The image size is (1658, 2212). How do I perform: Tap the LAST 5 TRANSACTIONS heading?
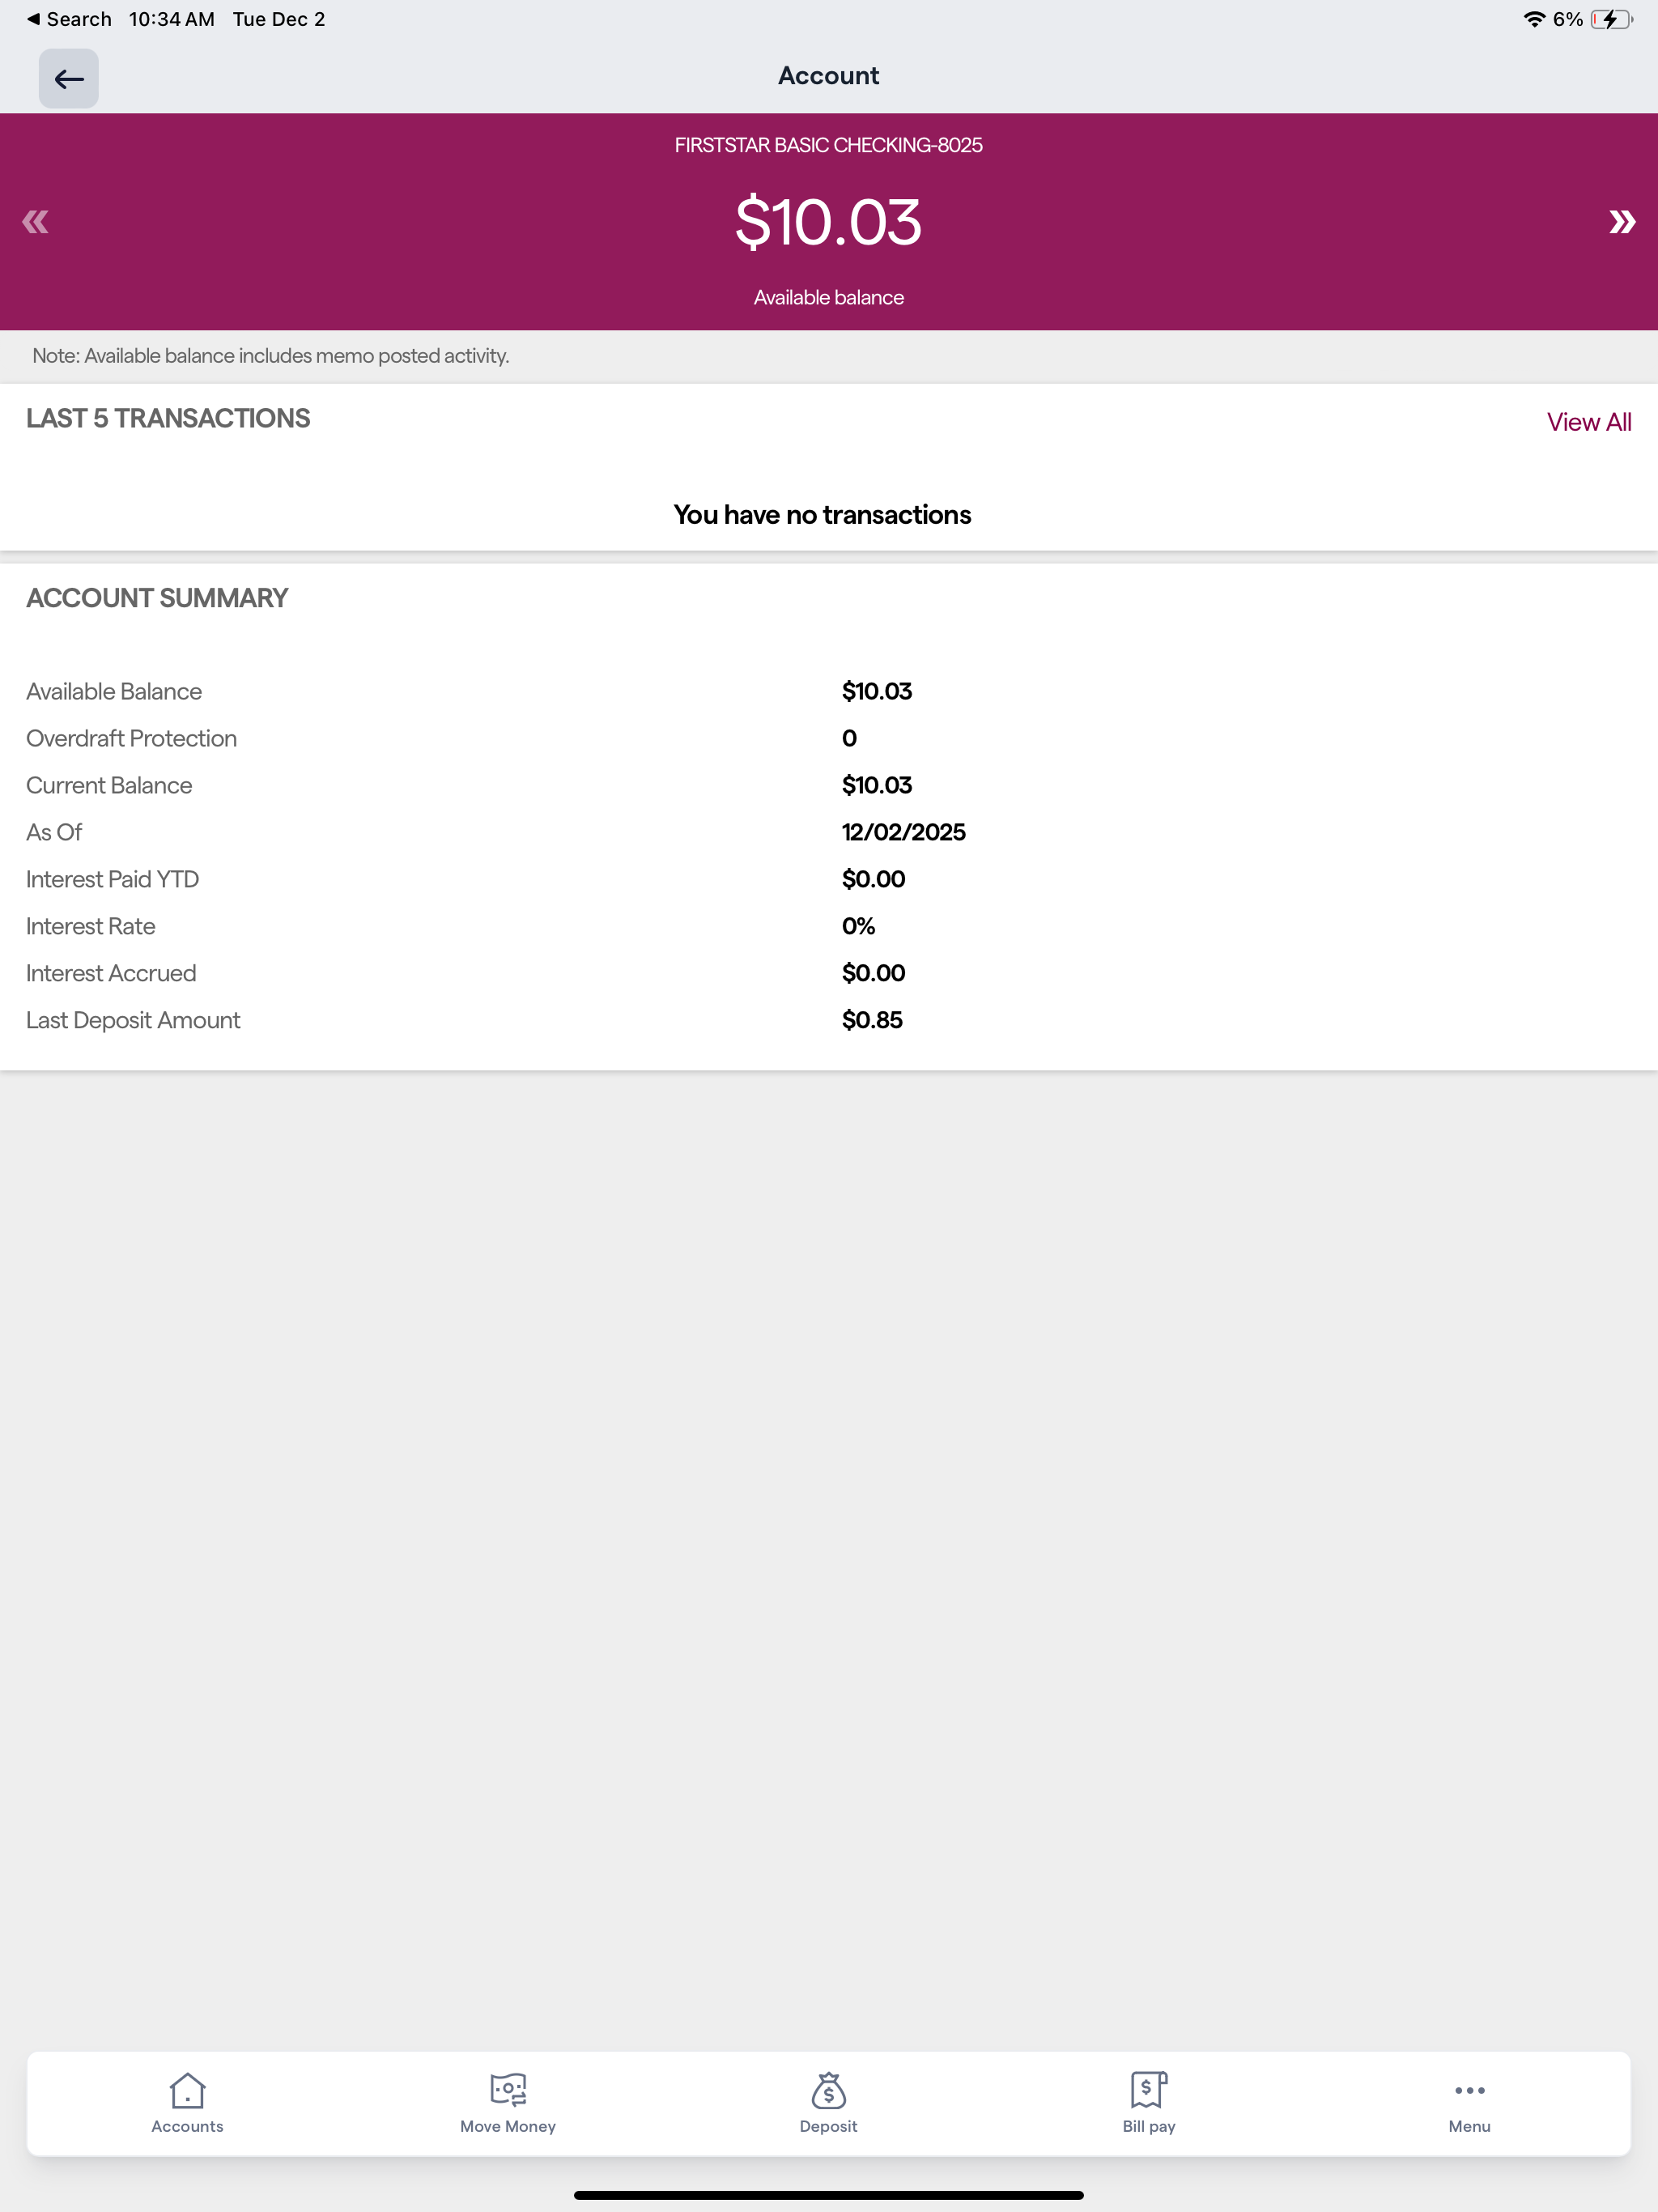pyautogui.click(x=168, y=418)
